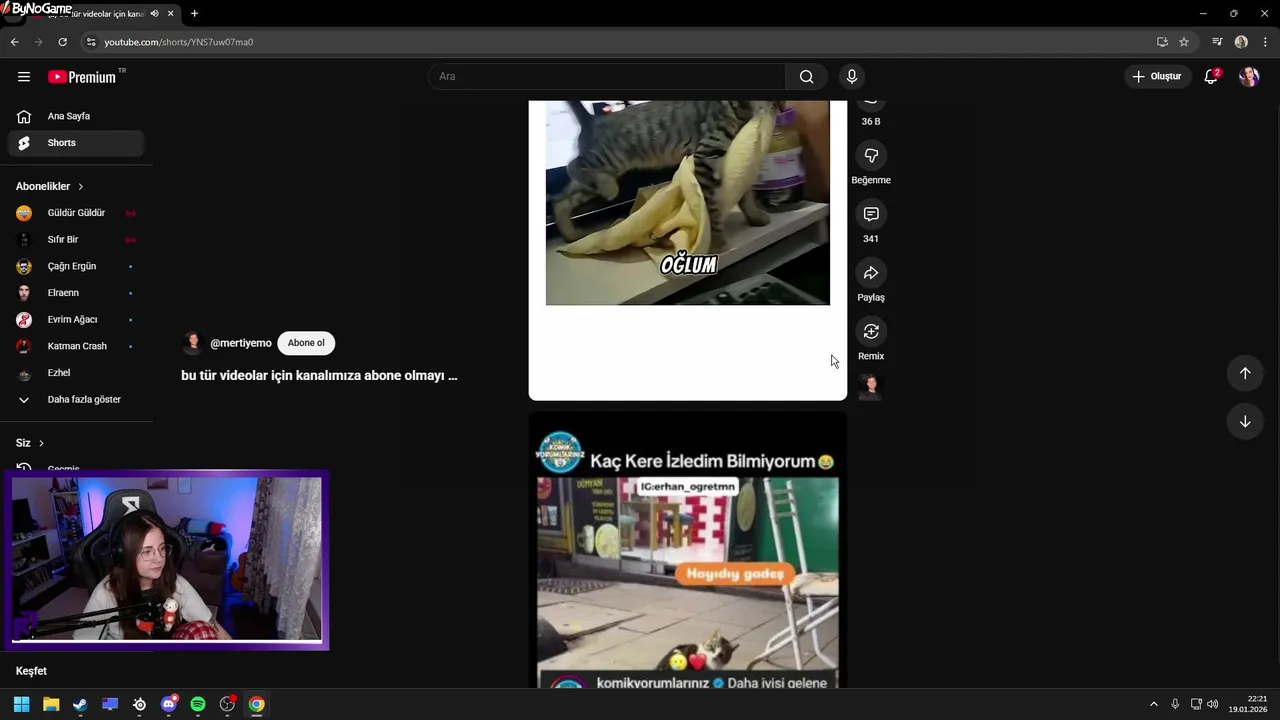Open Elraenn channel
The height and width of the screenshot is (720, 1280).
(x=77, y=293)
